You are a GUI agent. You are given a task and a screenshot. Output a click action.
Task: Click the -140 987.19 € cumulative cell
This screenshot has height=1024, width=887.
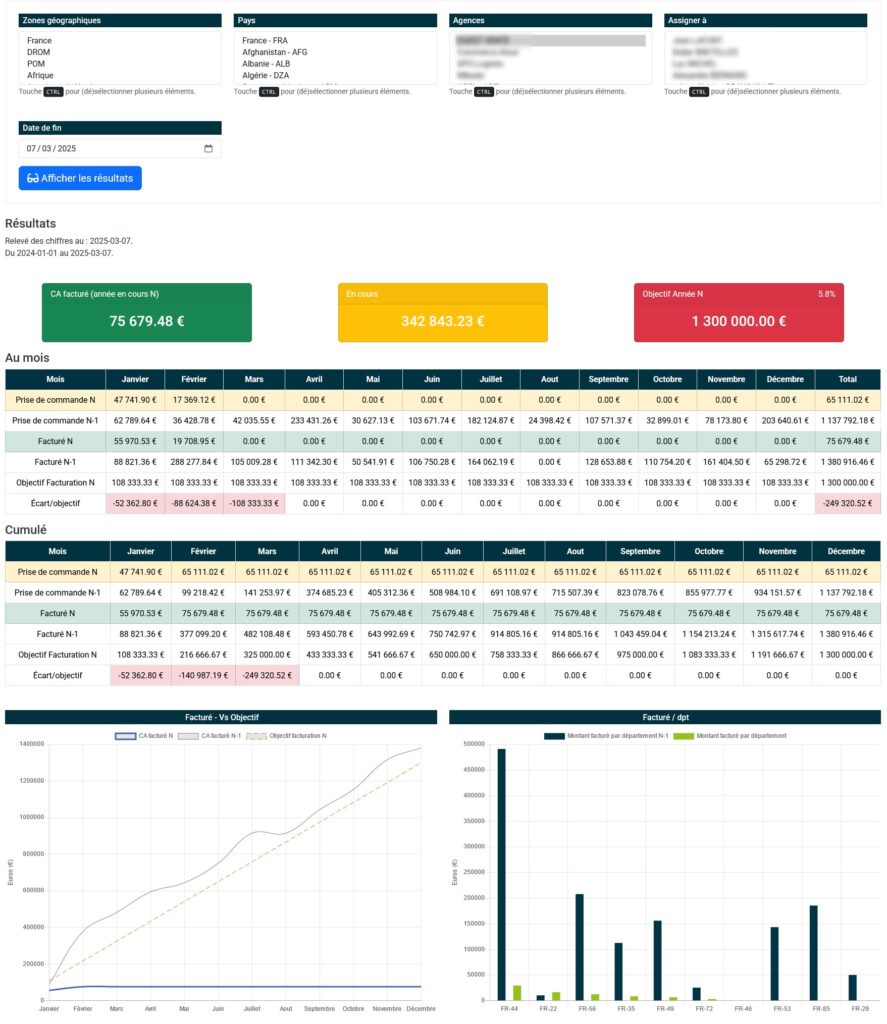(203, 675)
